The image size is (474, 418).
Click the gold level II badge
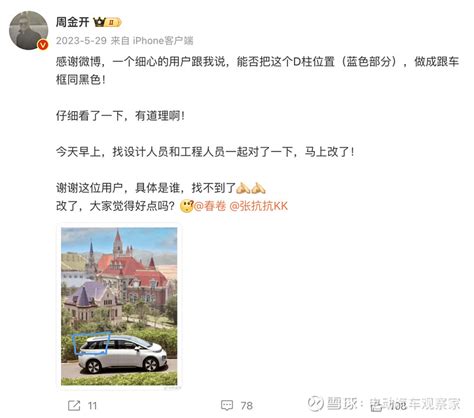113,22
